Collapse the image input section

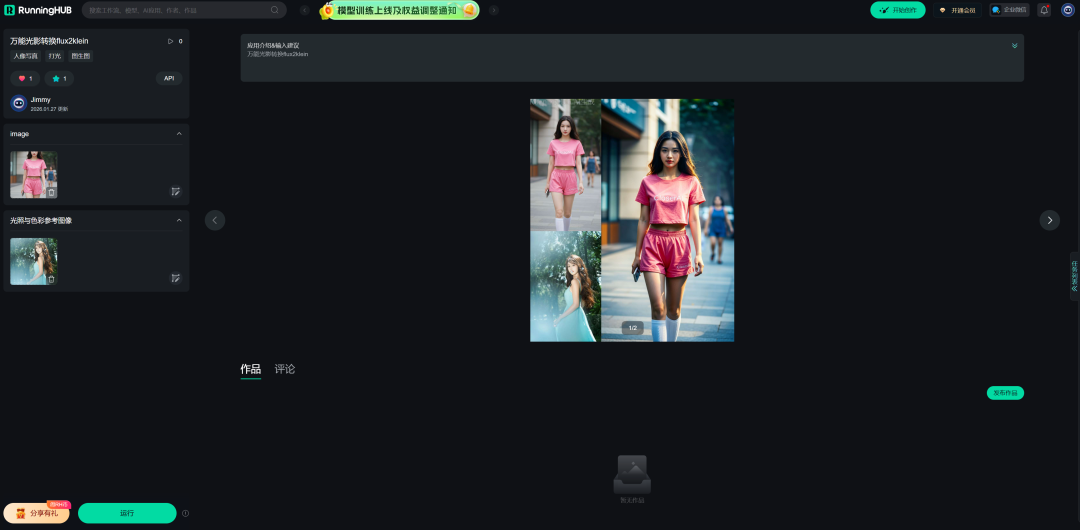point(179,134)
